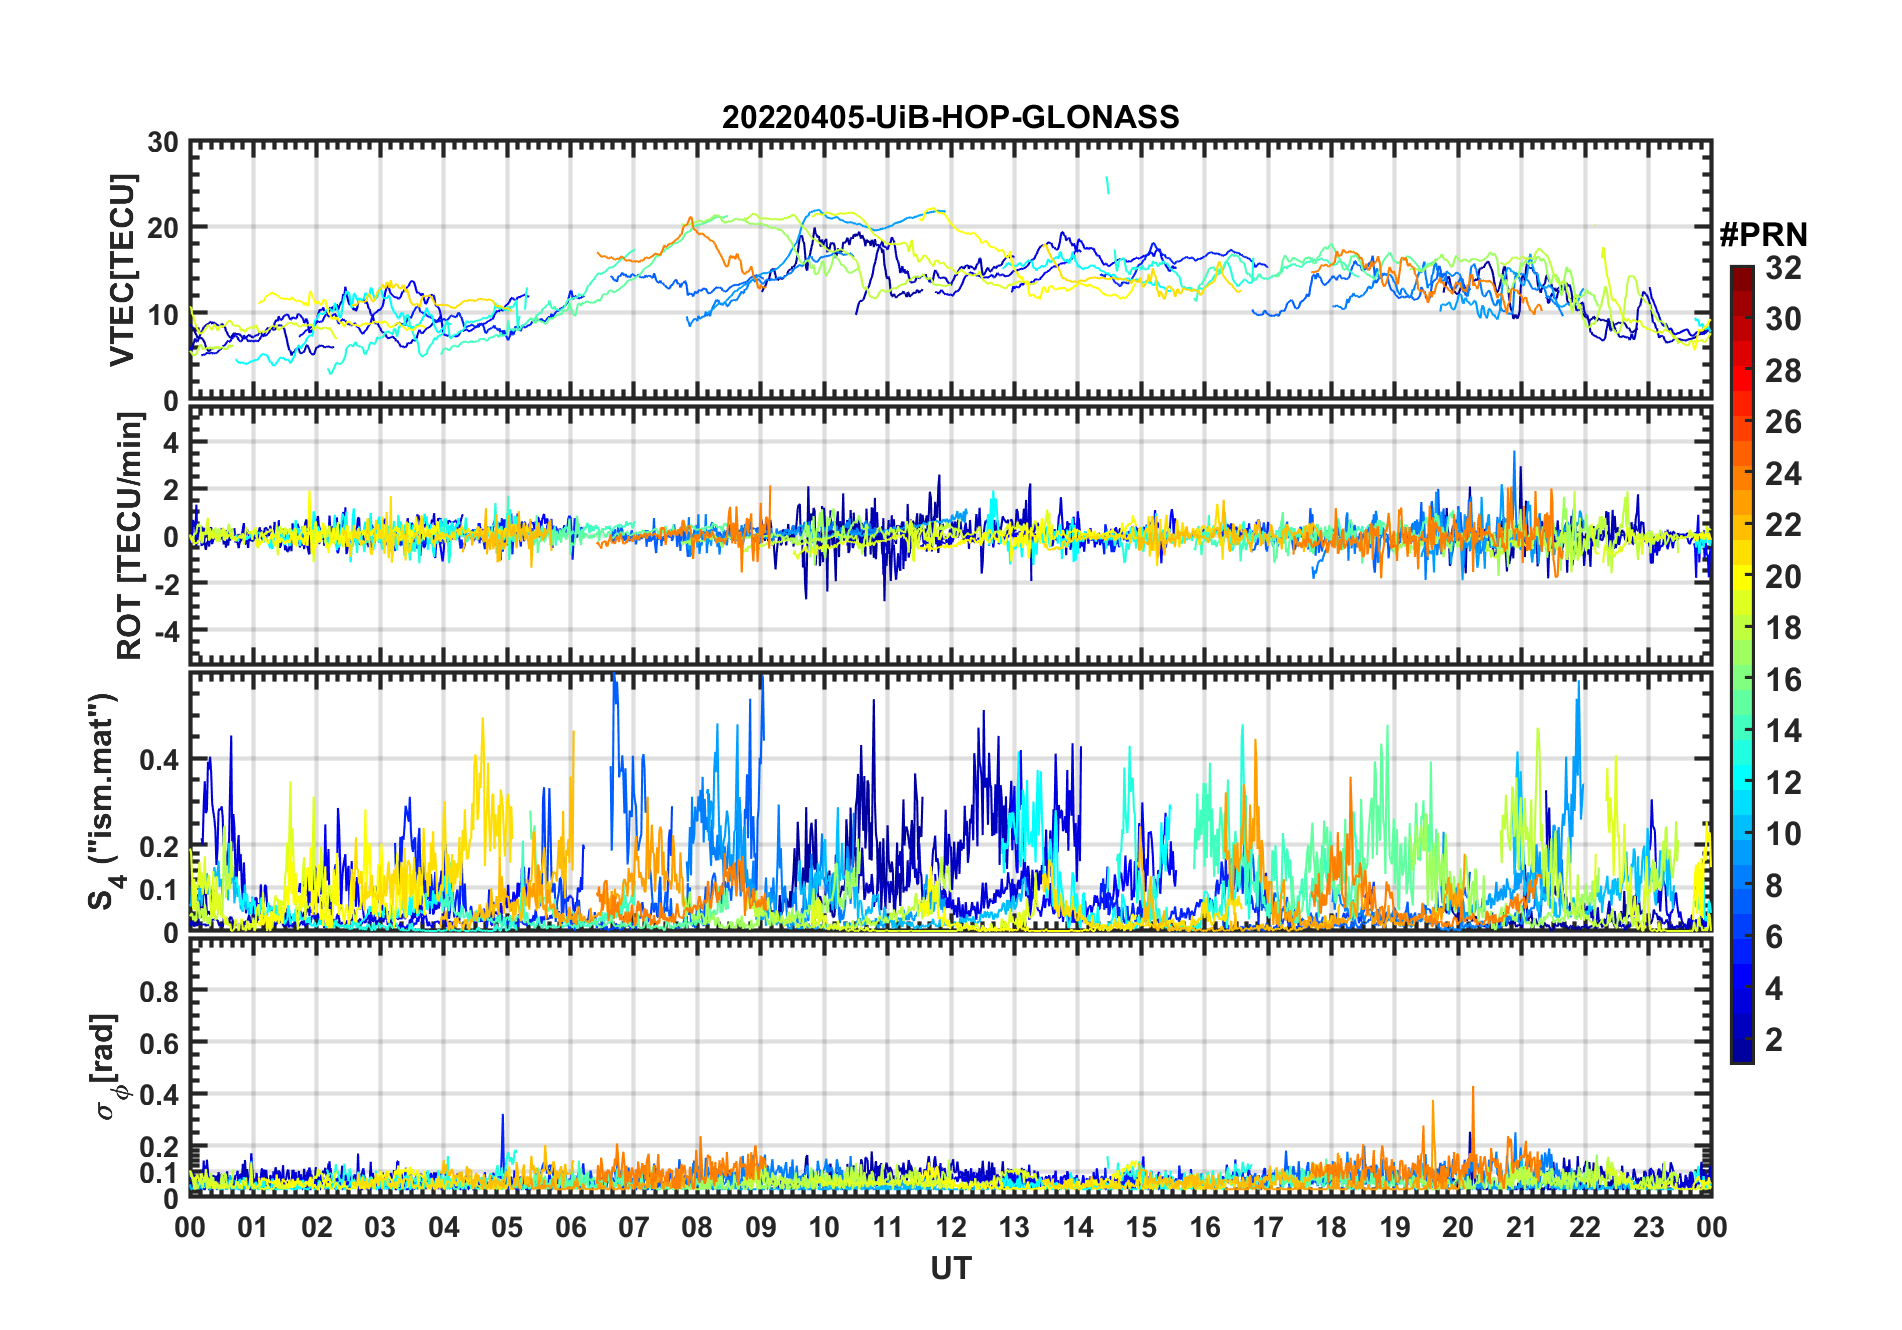Click the "0.6" tick on sigma-phi axis

coord(159,1043)
